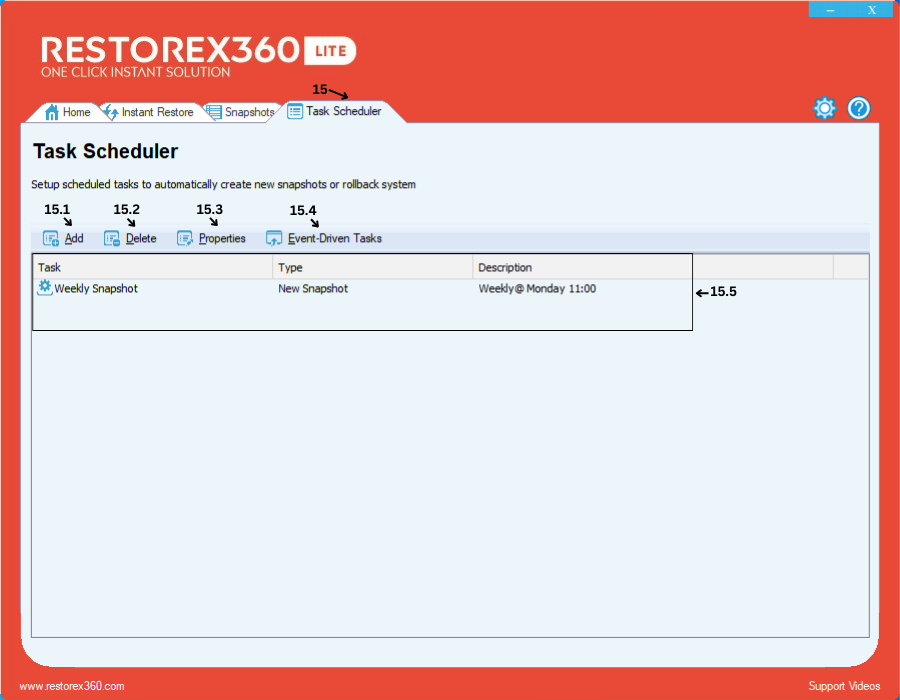Click the Event-Driven Tasks icon
Screen dimensions: 900x700
coord(274,239)
